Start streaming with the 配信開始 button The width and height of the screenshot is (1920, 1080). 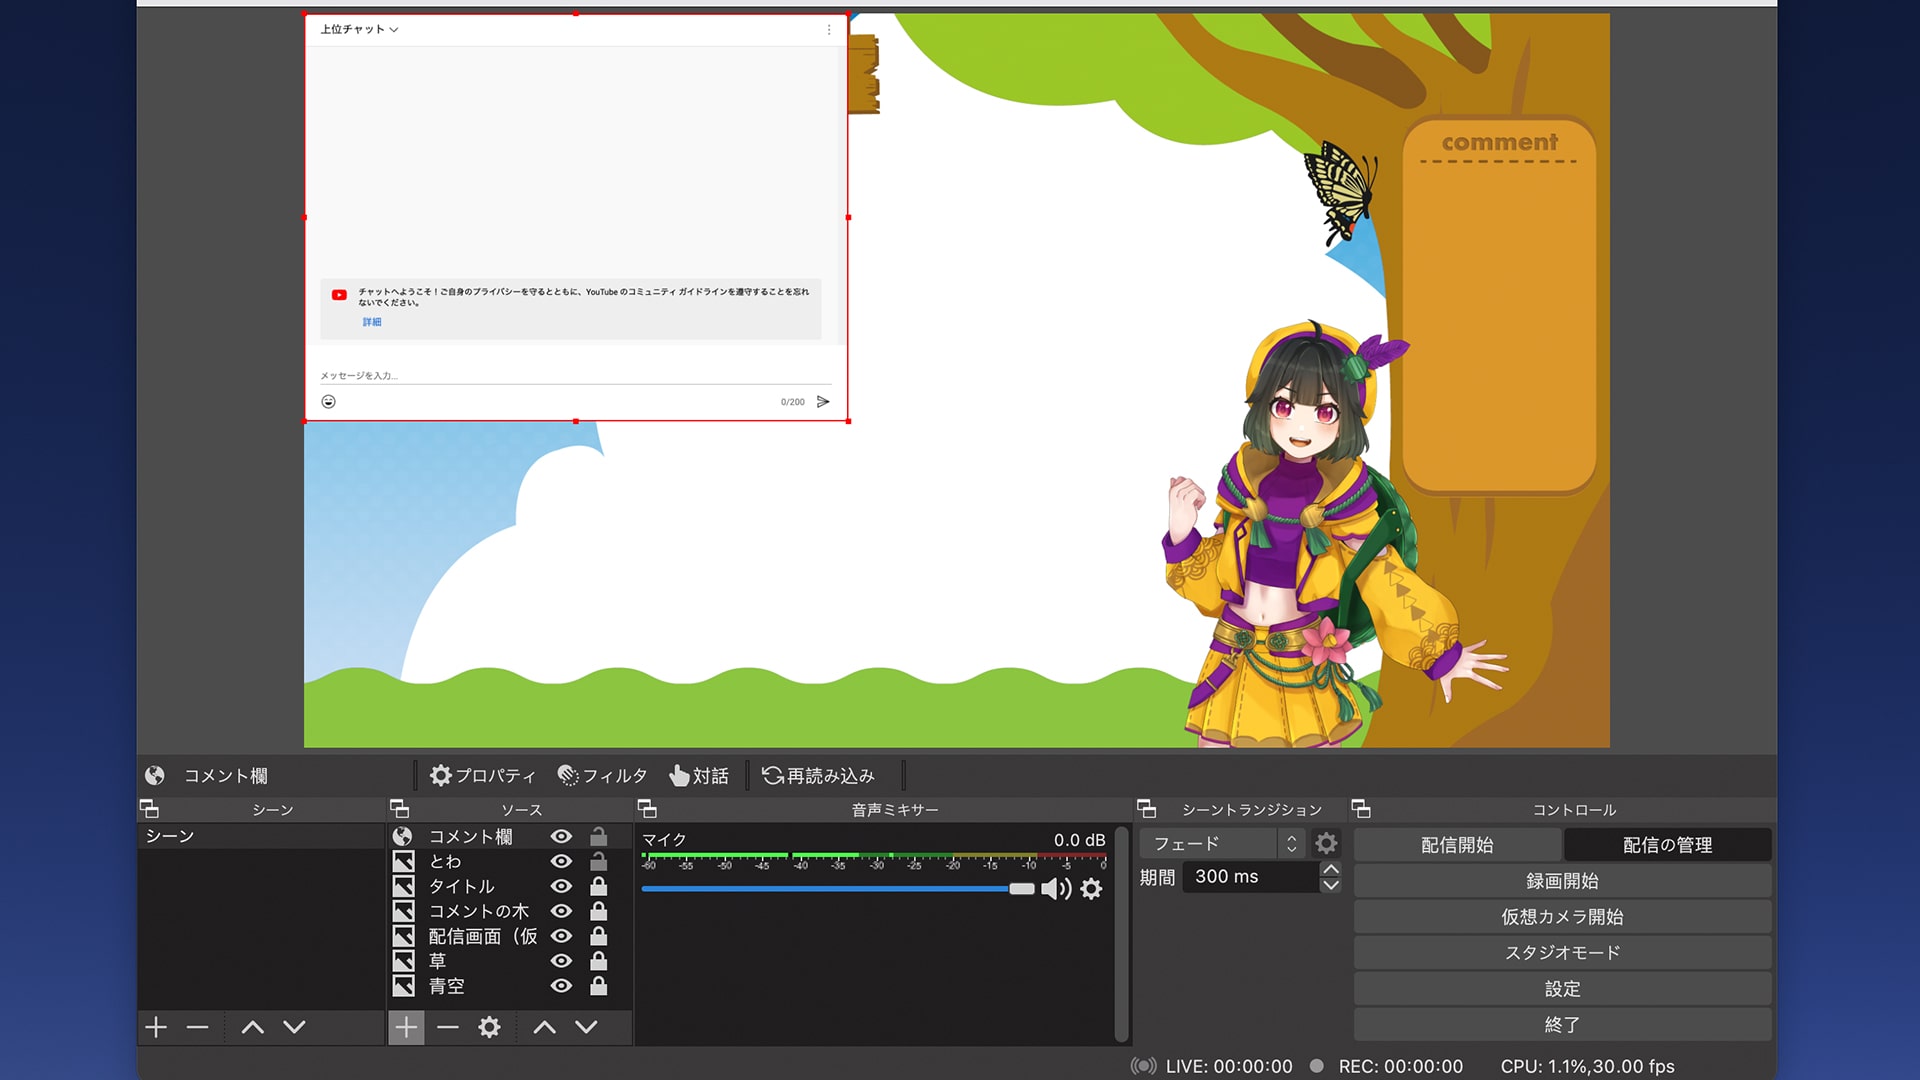pyautogui.click(x=1456, y=844)
